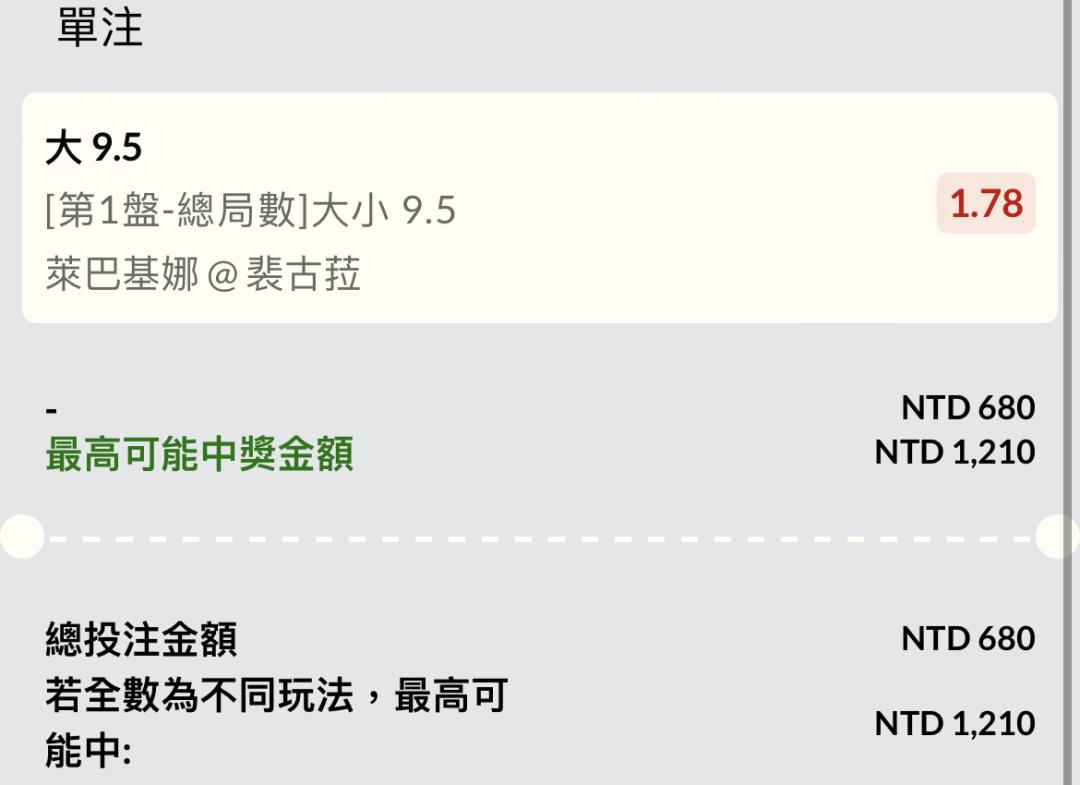Select the bold 大 9.5 bet title

(x=94, y=149)
